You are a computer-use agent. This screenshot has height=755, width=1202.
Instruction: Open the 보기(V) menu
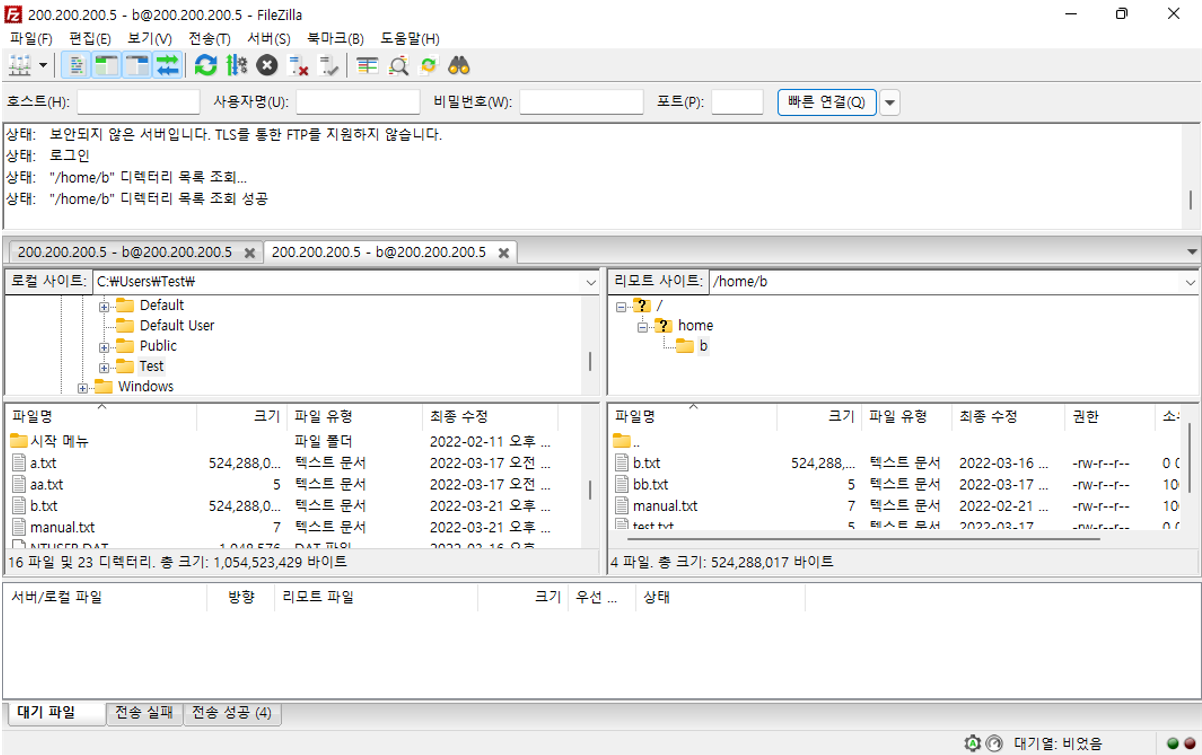[150, 38]
